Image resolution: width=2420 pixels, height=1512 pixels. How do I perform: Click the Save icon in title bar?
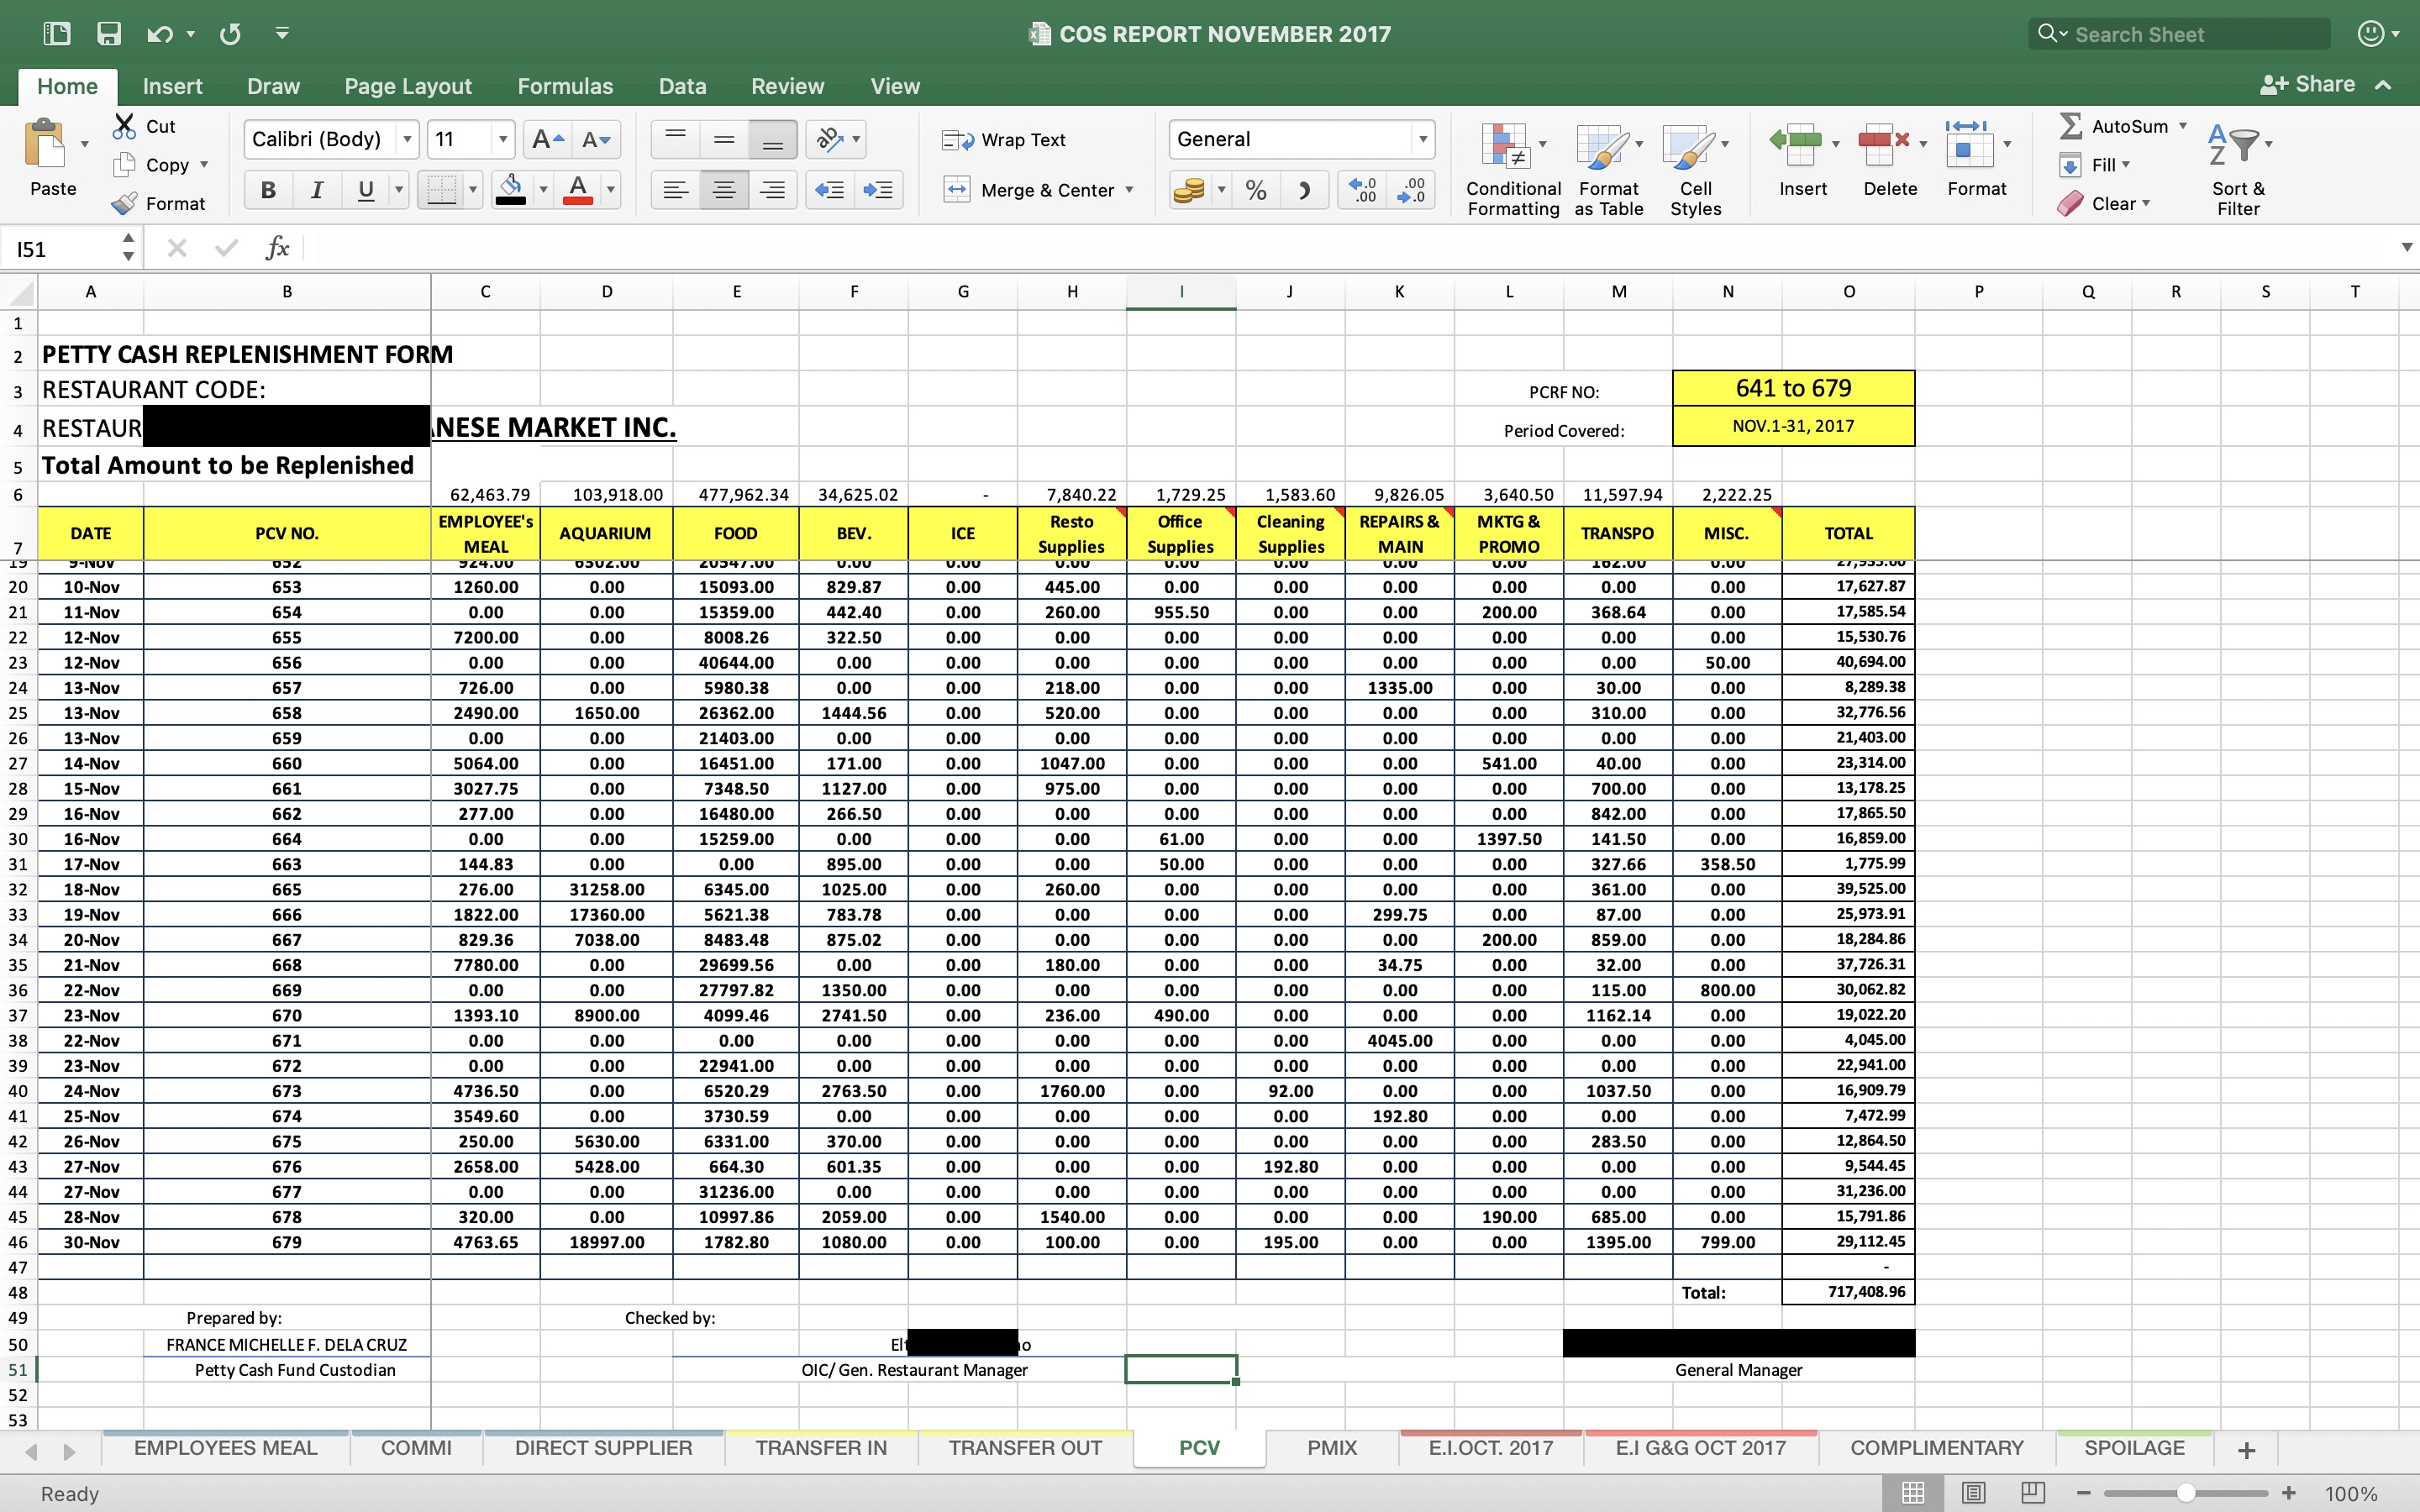pos(108,34)
